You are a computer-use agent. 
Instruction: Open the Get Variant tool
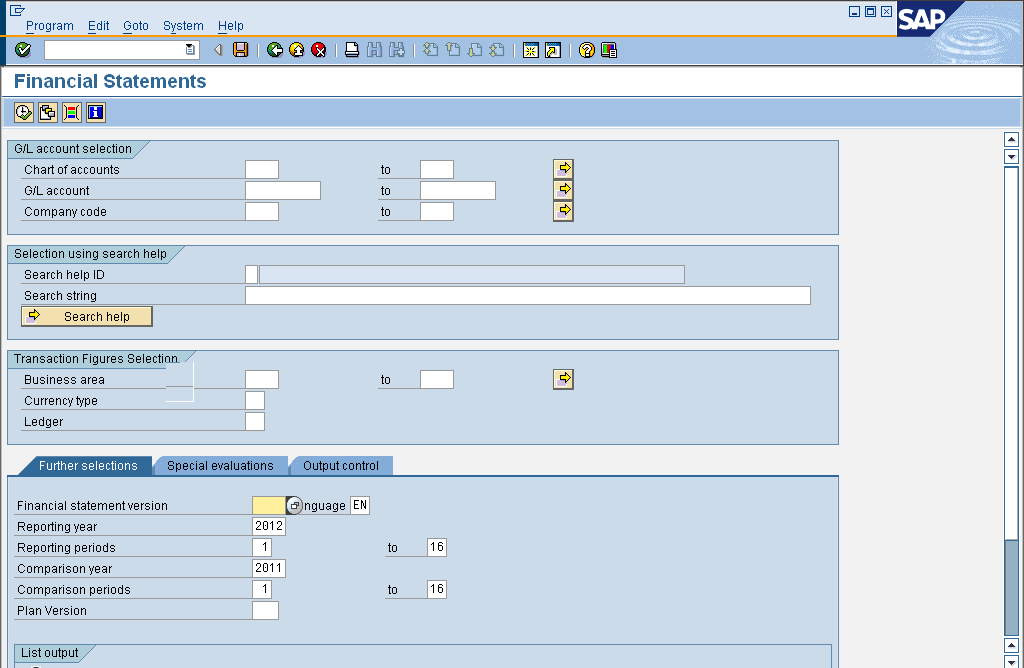pyautogui.click(x=47, y=112)
